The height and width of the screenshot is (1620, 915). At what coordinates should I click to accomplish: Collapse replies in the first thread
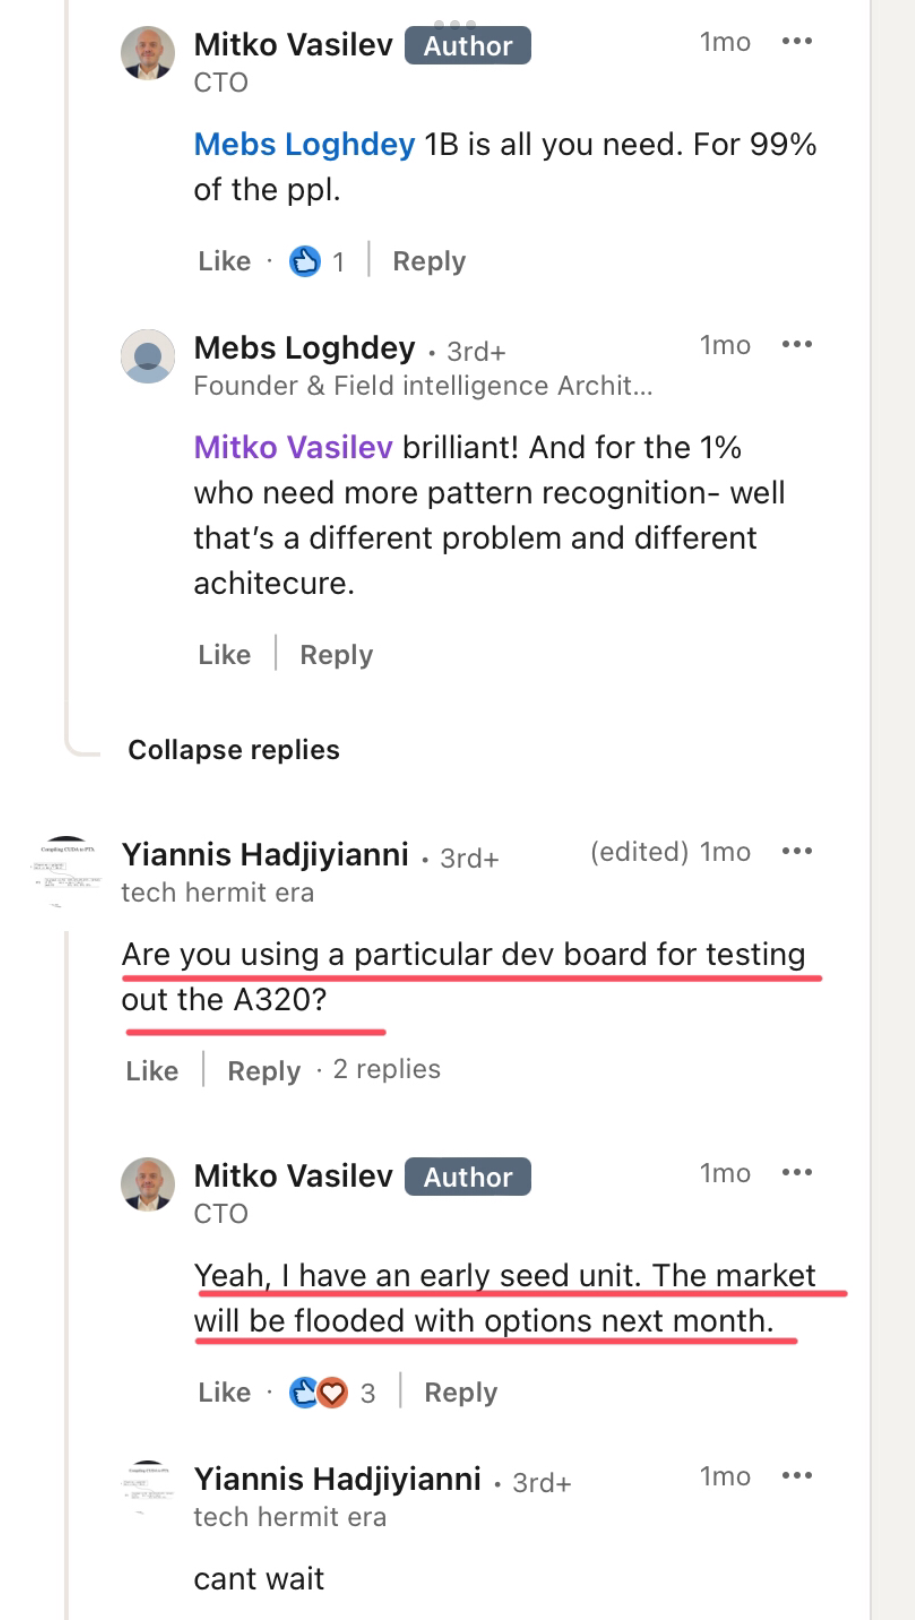tap(234, 750)
